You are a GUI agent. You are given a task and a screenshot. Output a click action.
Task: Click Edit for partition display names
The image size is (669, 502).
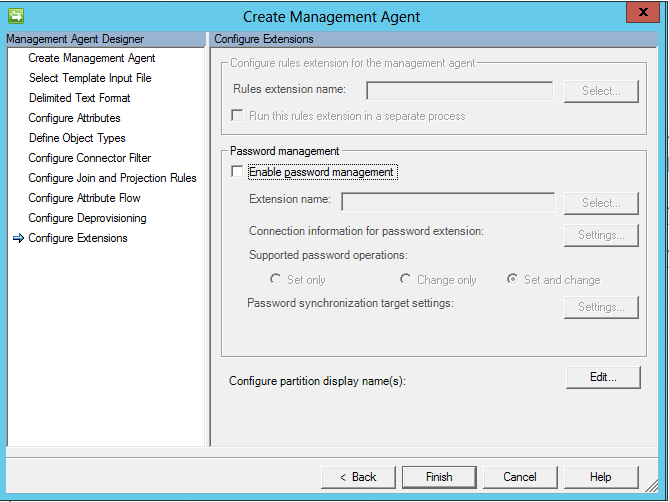(603, 377)
